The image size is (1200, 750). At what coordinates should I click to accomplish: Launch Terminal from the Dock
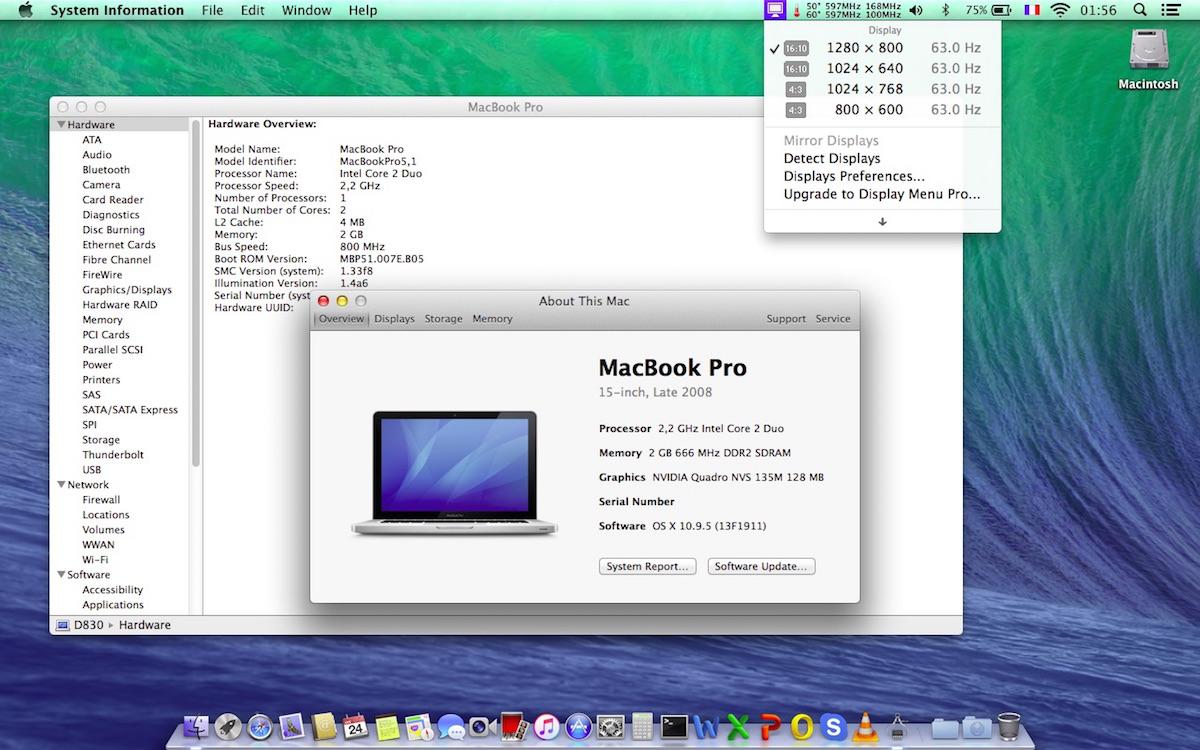(675, 726)
